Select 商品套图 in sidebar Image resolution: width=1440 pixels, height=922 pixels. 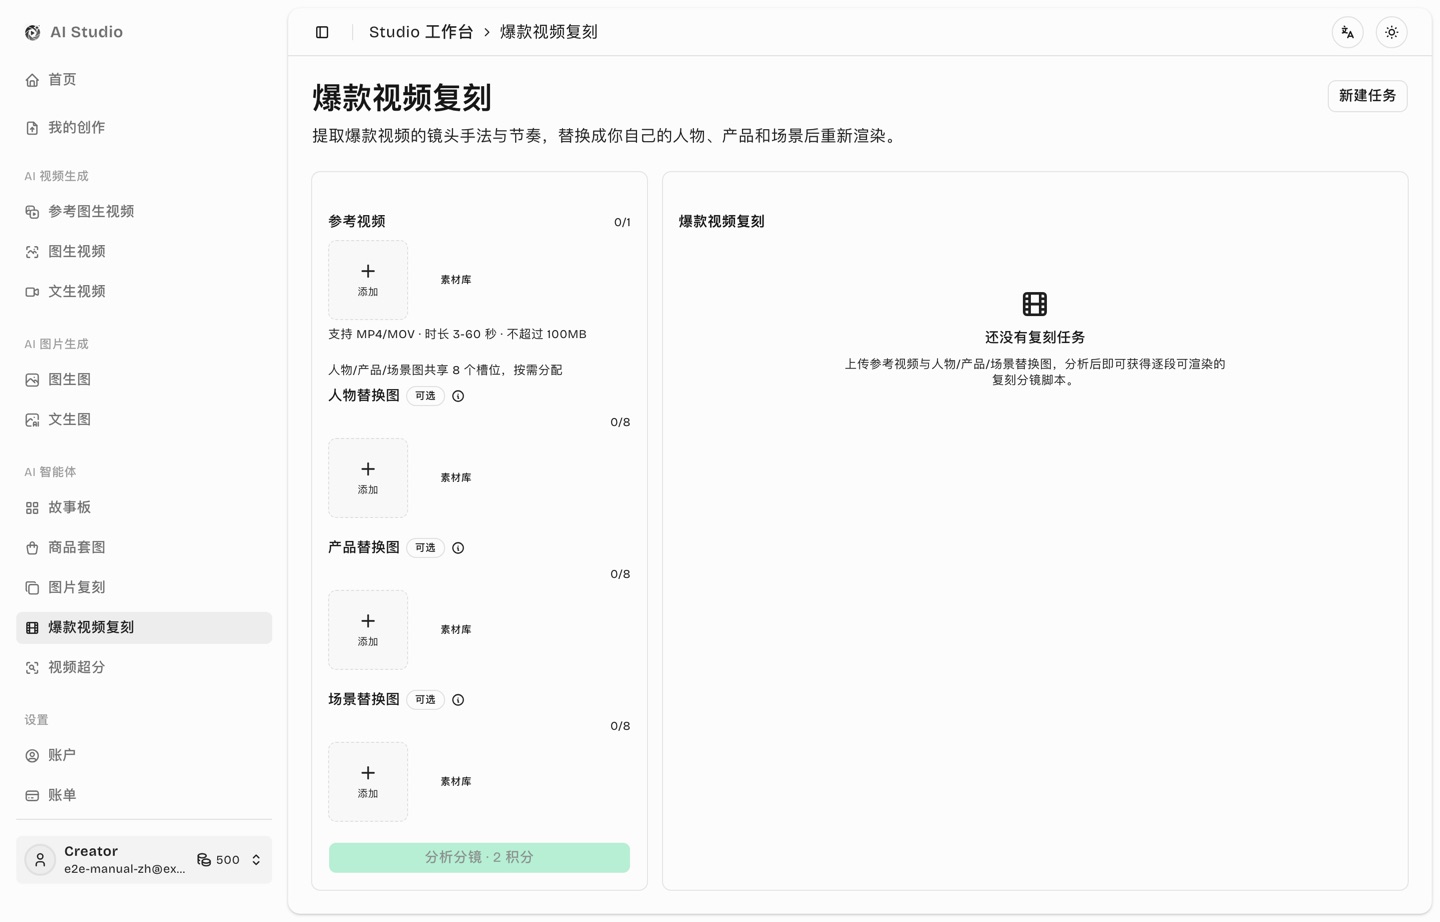click(x=144, y=548)
